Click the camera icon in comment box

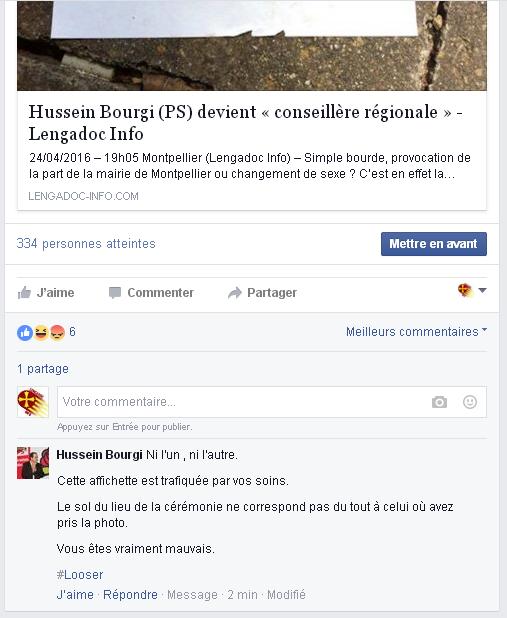point(439,402)
